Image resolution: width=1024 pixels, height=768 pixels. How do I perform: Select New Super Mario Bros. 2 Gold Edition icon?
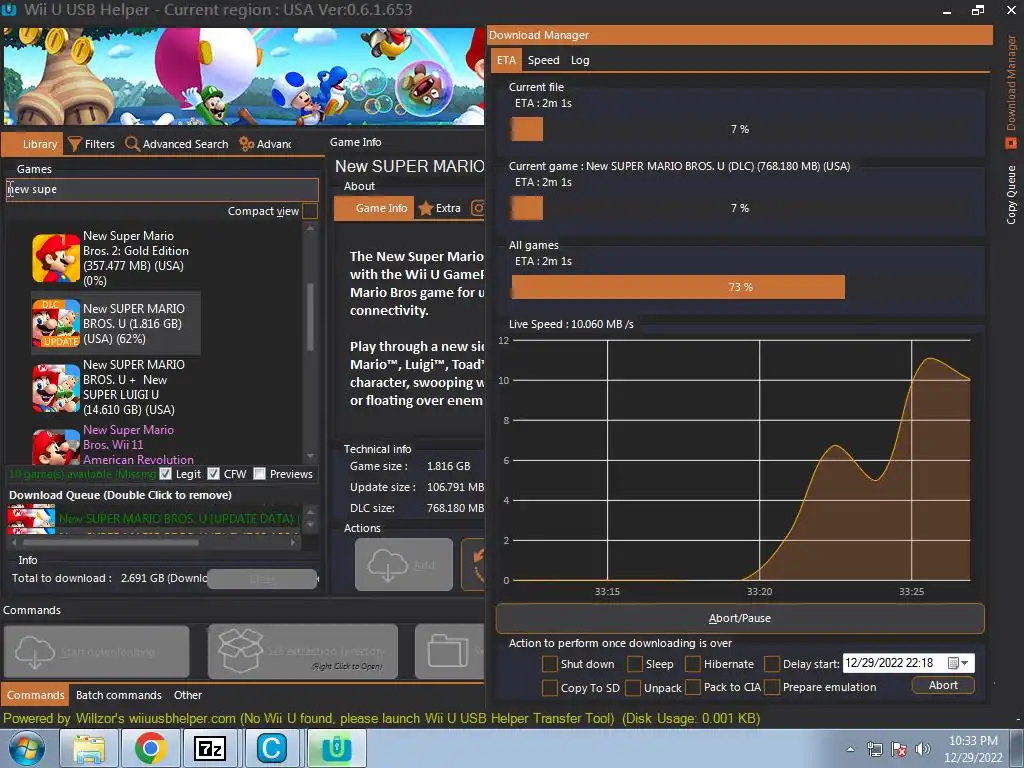56,258
